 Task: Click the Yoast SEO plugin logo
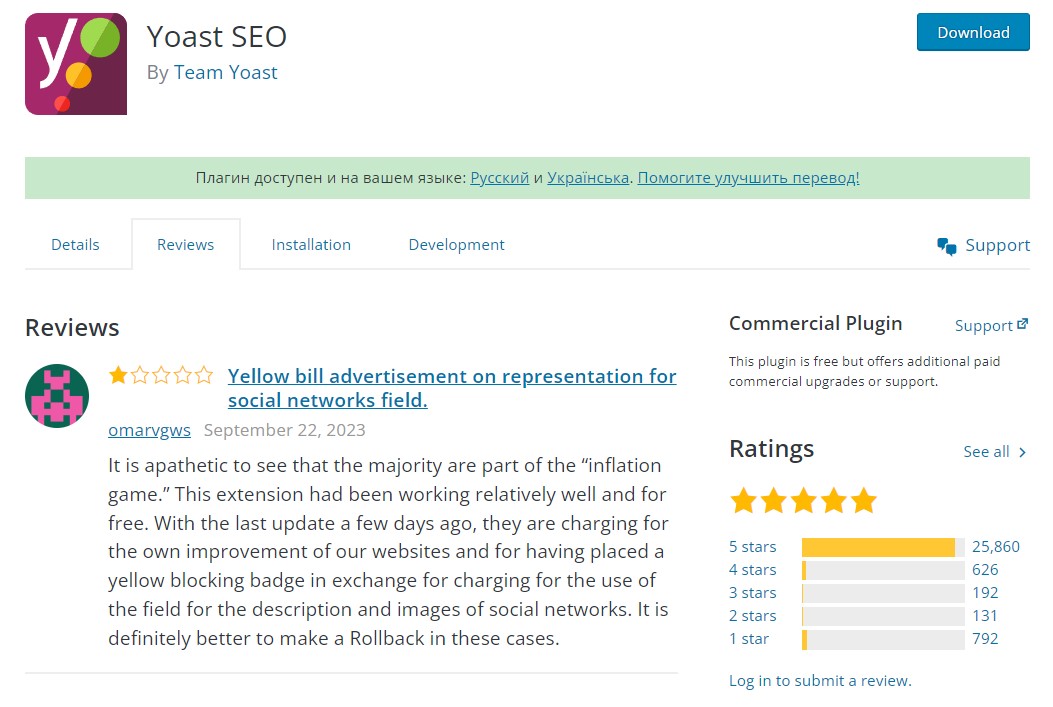pyautogui.click(x=76, y=64)
